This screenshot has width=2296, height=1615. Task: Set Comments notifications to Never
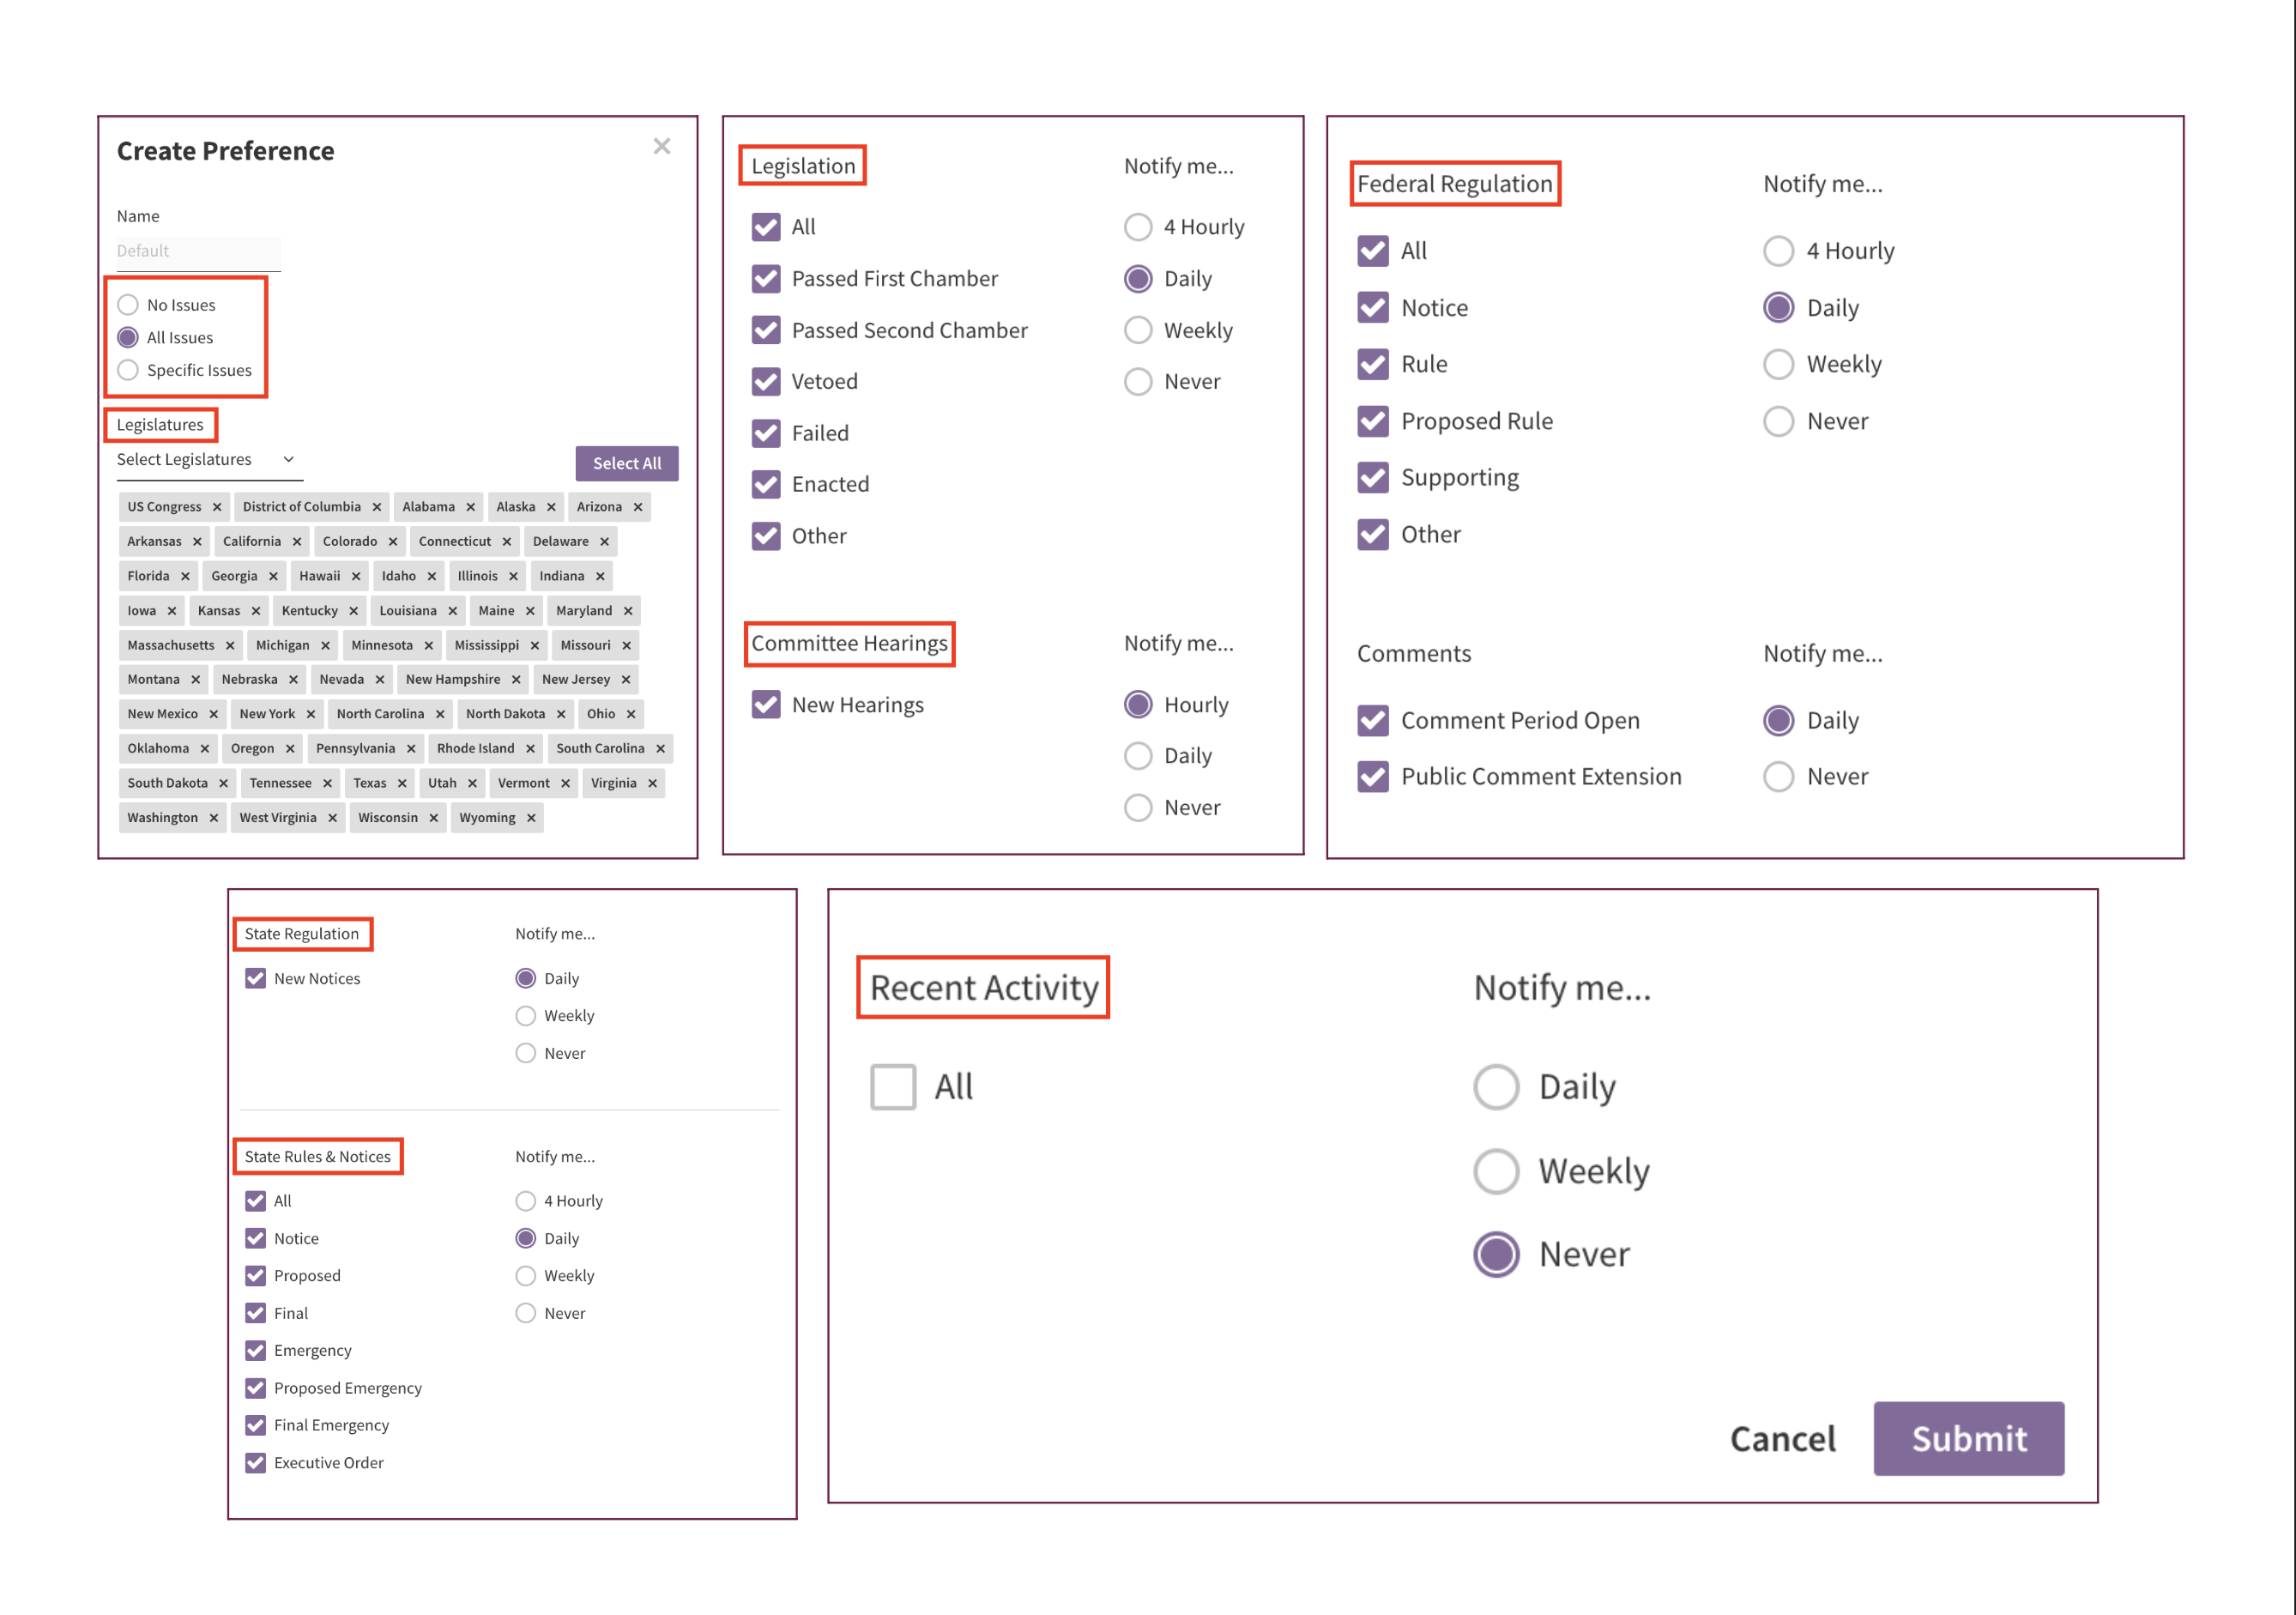pos(1778,776)
